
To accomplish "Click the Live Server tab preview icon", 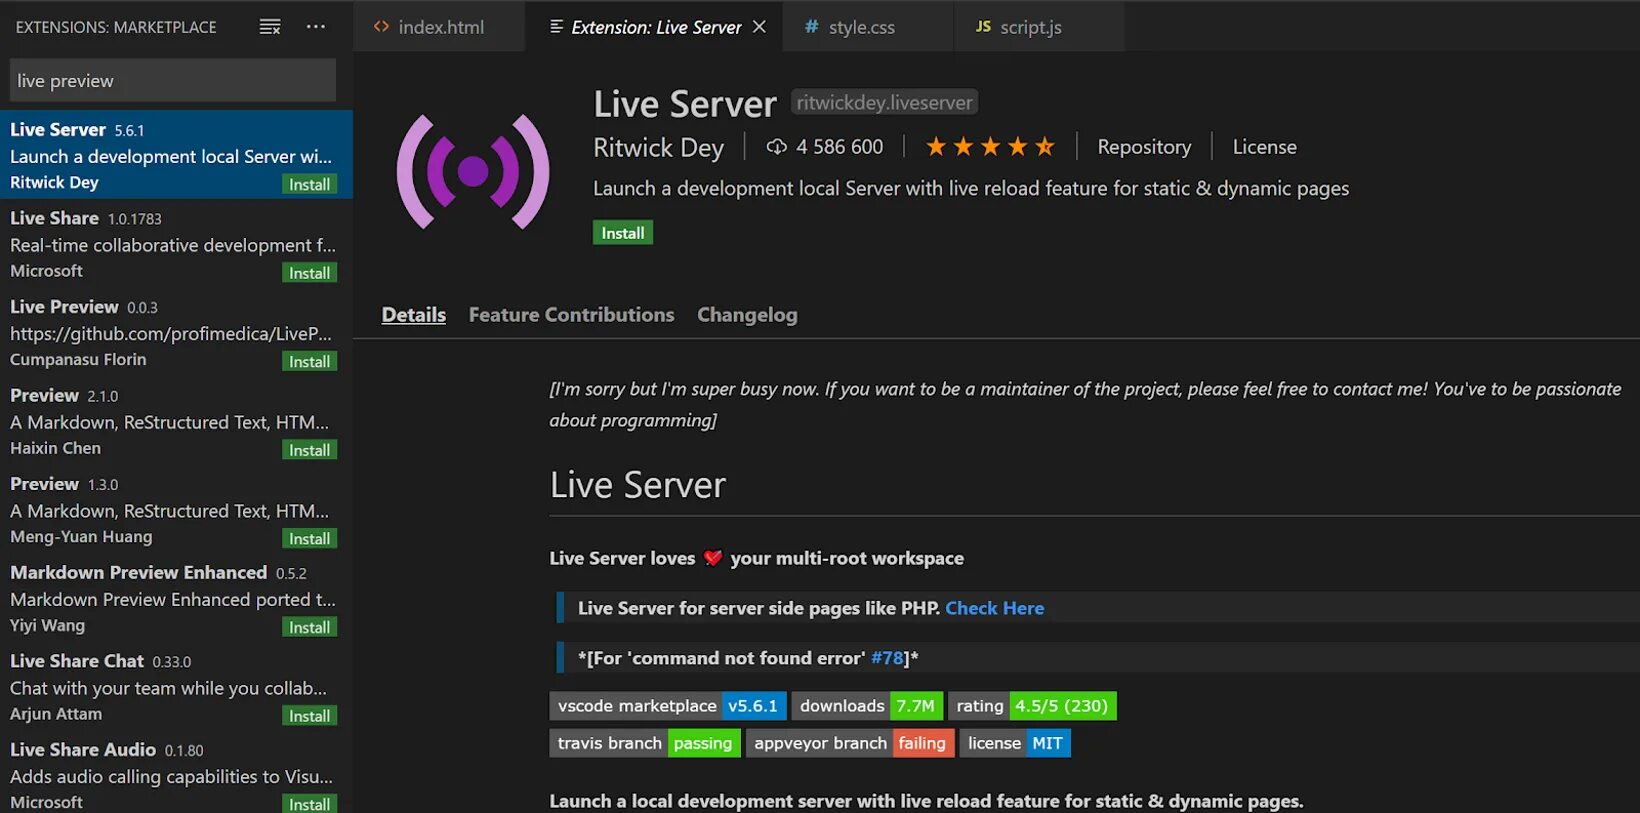I will tap(556, 27).
